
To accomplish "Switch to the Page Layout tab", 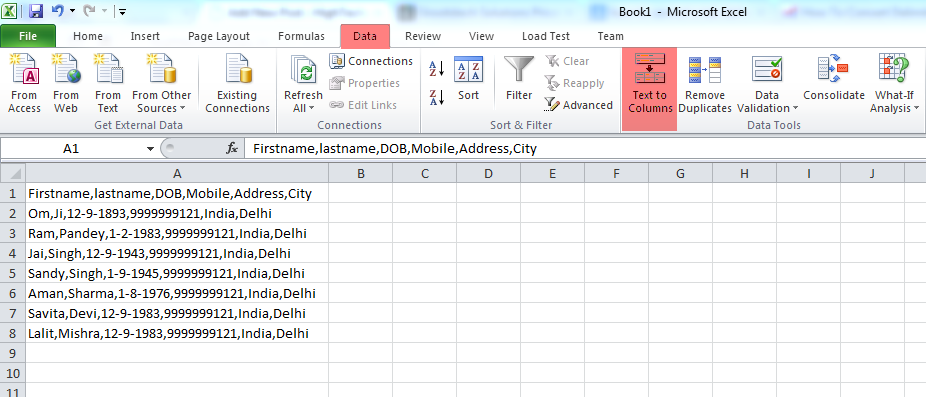I will click(x=219, y=36).
